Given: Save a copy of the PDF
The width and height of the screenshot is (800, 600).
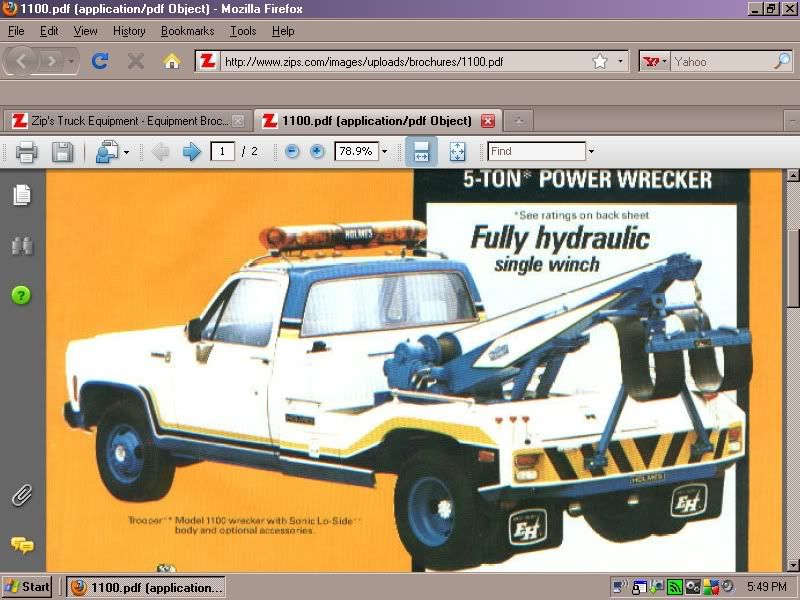Looking at the screenshot, I should pyautogui.click(x=62, y=152).
